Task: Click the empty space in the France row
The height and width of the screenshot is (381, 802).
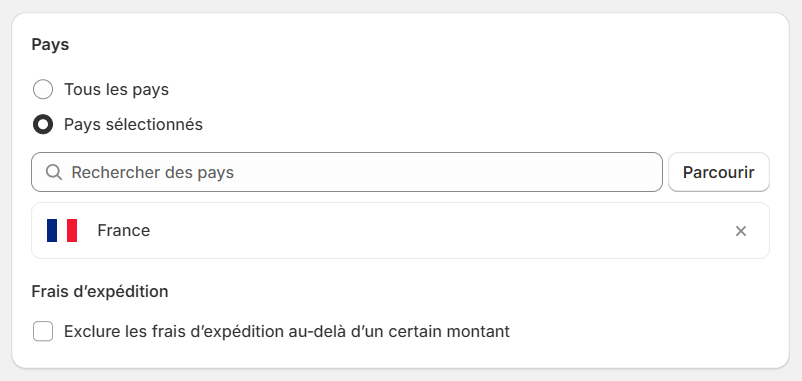Action: 440,231
